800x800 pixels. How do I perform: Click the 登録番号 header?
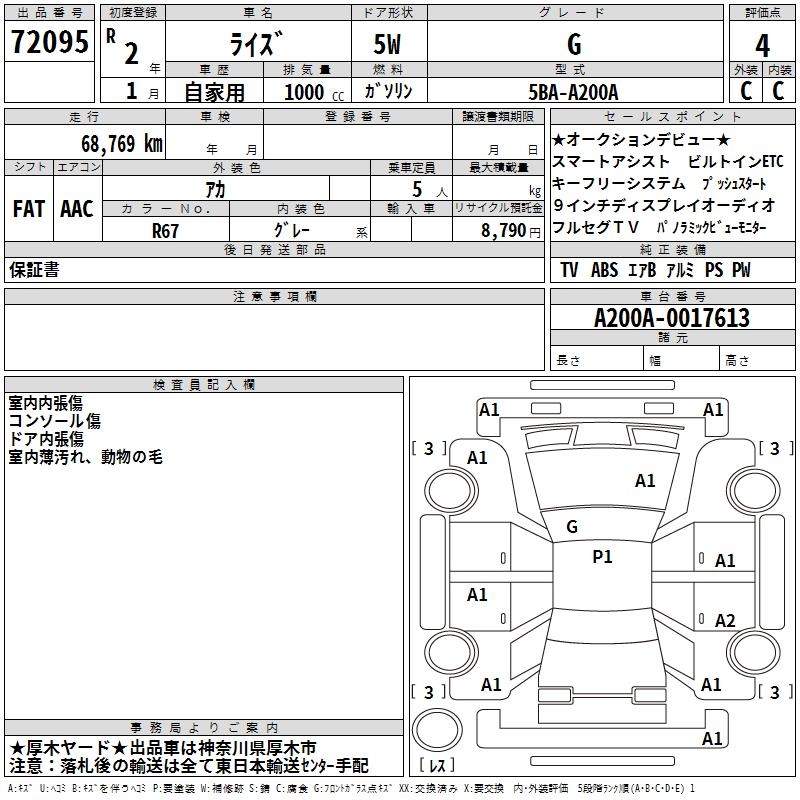(x=358, y=116)
